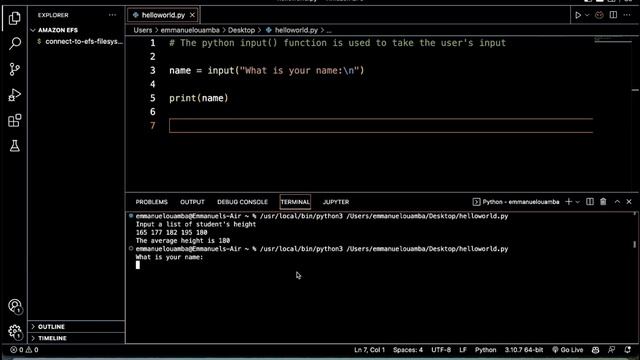Click '165 177 182 195 180' terminal line
Image resolution: width=640 pixels, height=360 pixels.
pos(171,233)
